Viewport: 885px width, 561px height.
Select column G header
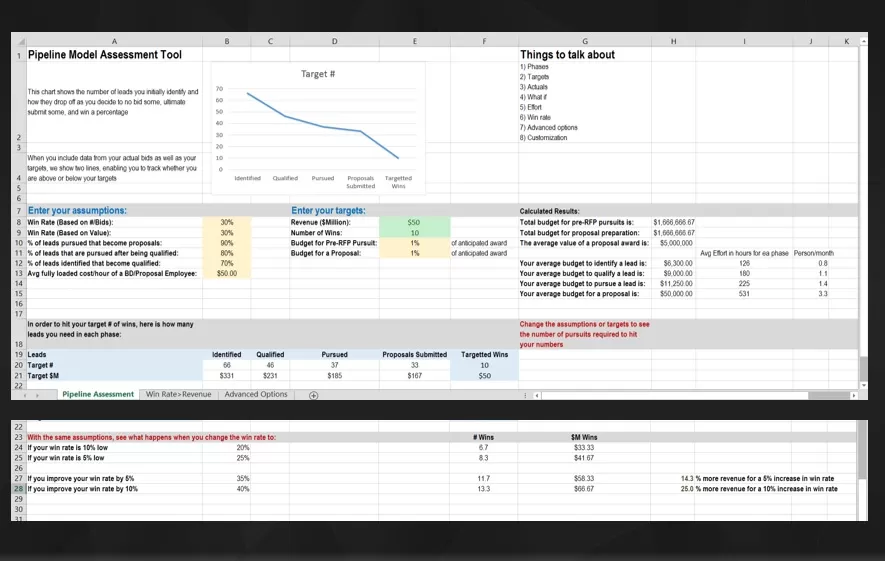coord(584,41)
